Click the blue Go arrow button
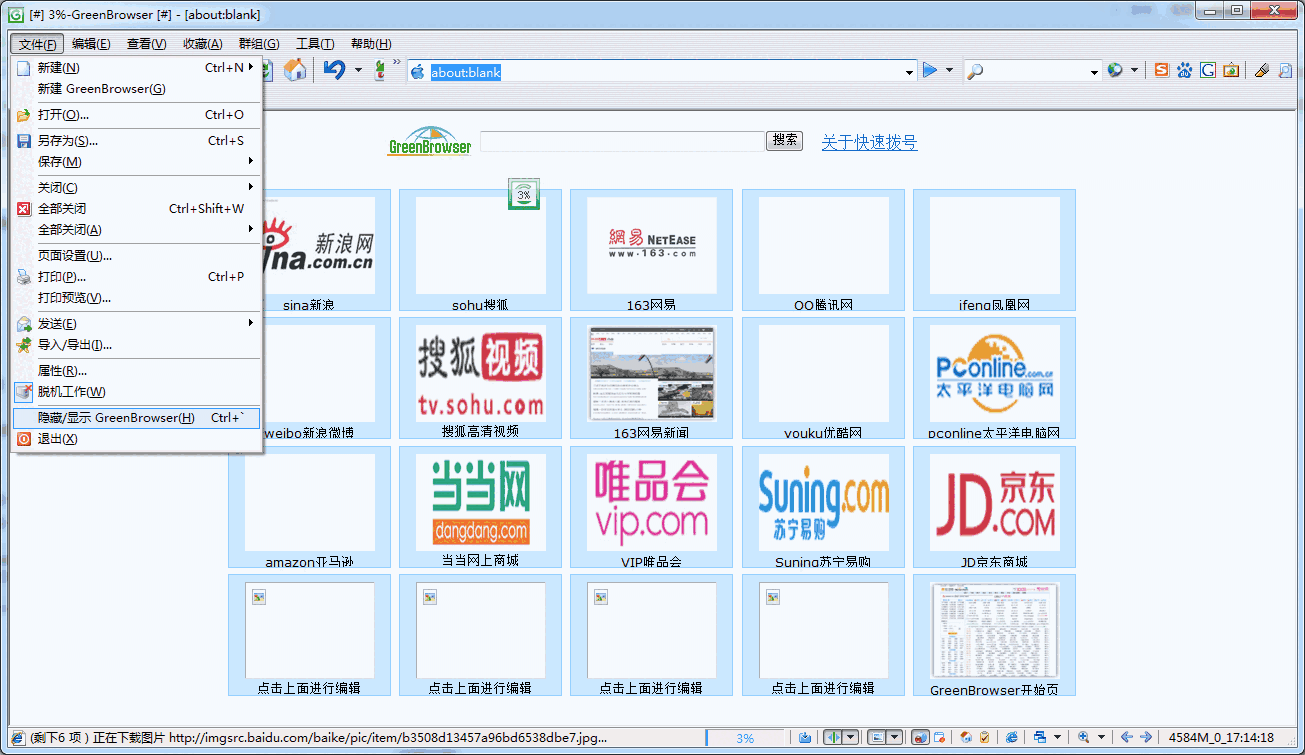This screenshot has width=1305, height=755. [x=930, y=70]
